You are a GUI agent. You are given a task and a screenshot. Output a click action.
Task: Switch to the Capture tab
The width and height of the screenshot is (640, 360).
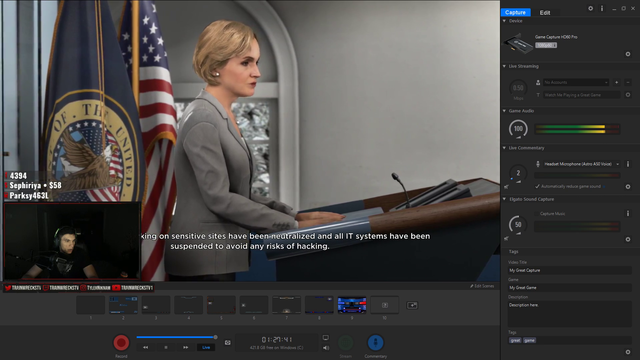coord(516,12)
